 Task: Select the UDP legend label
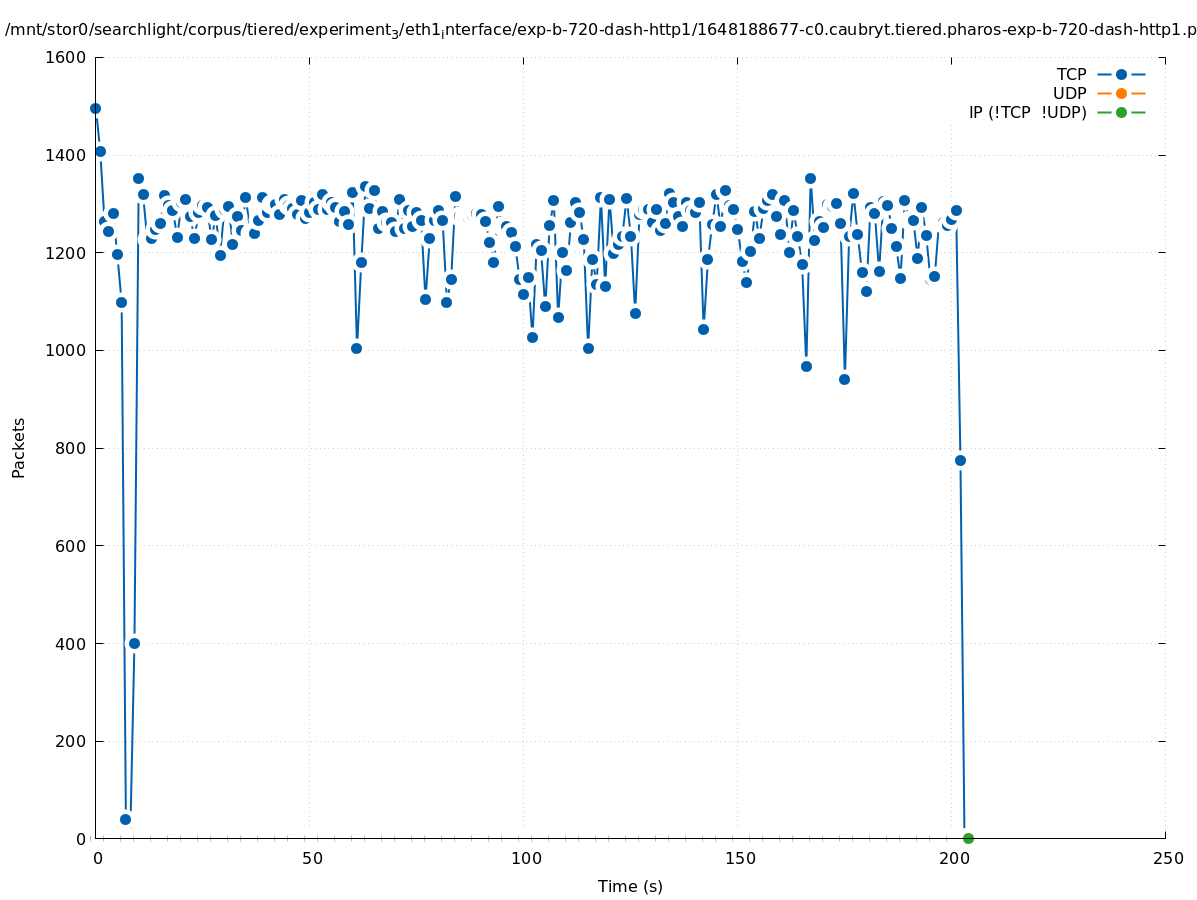click(1069, 93)
